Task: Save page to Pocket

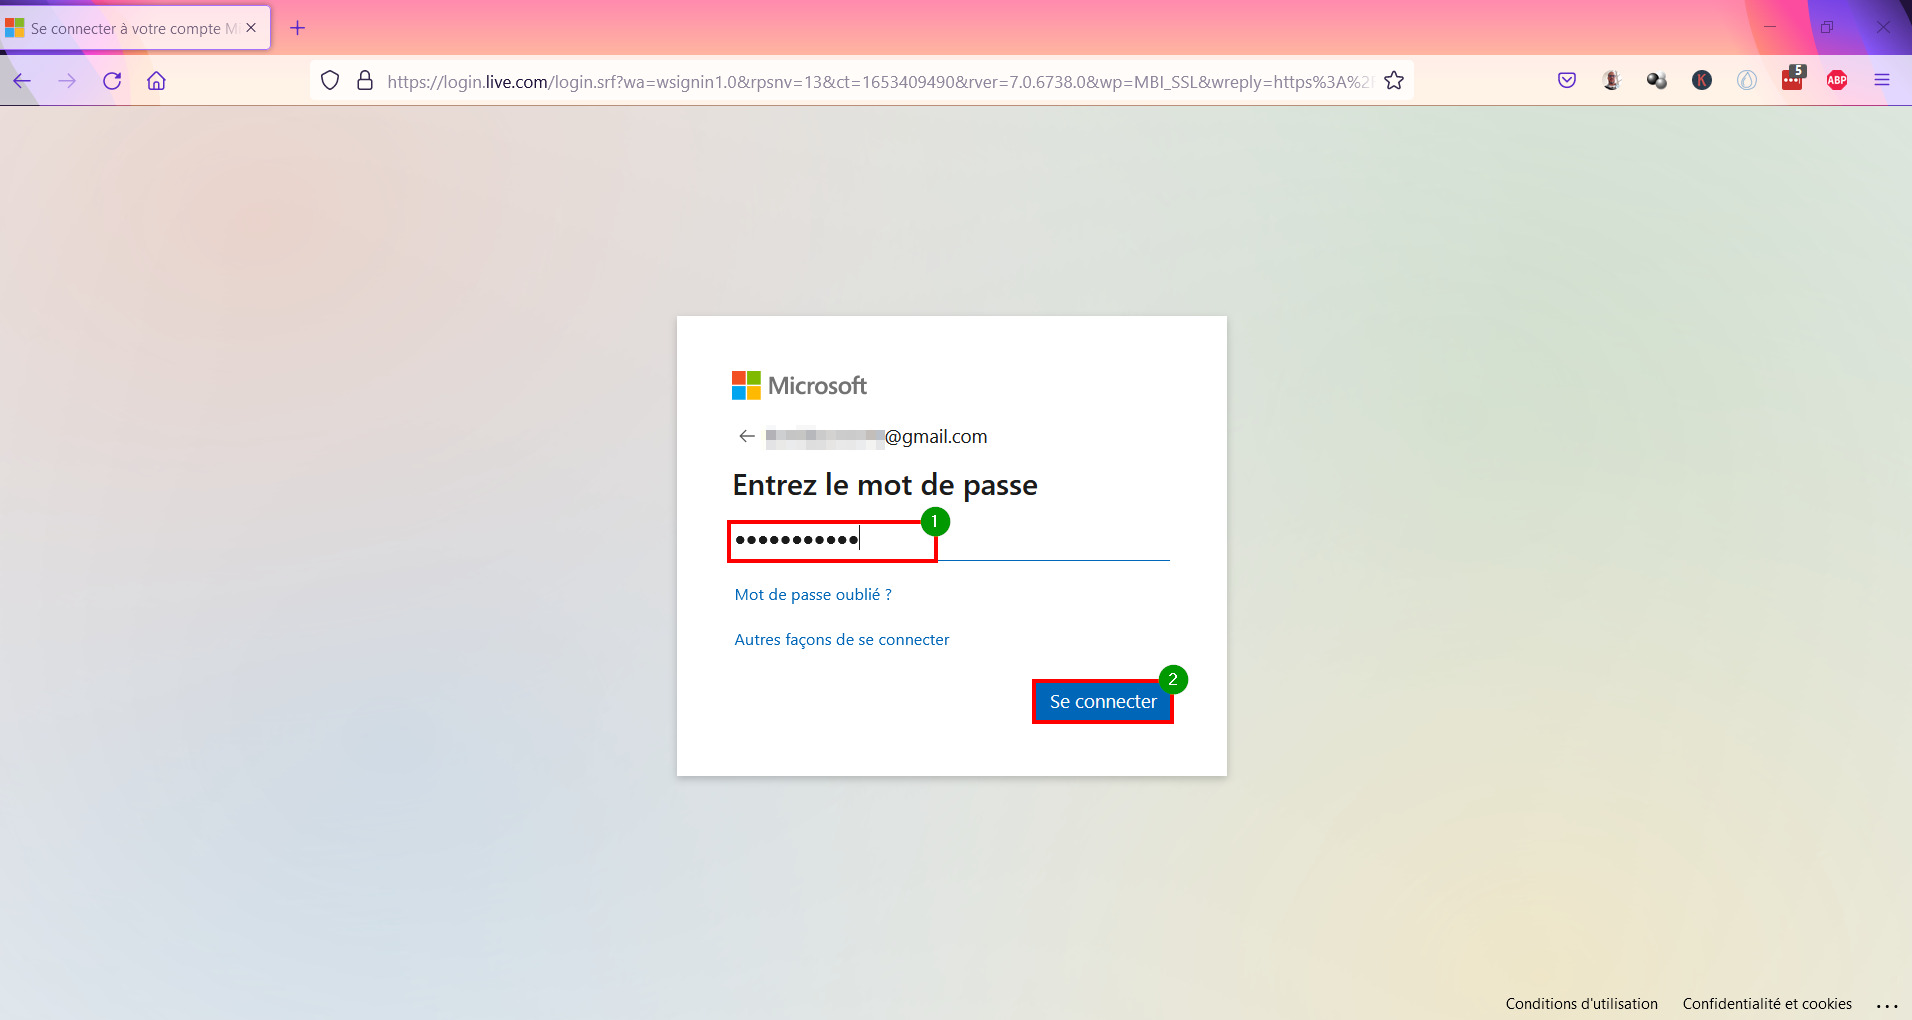Action: [1567, 81]
